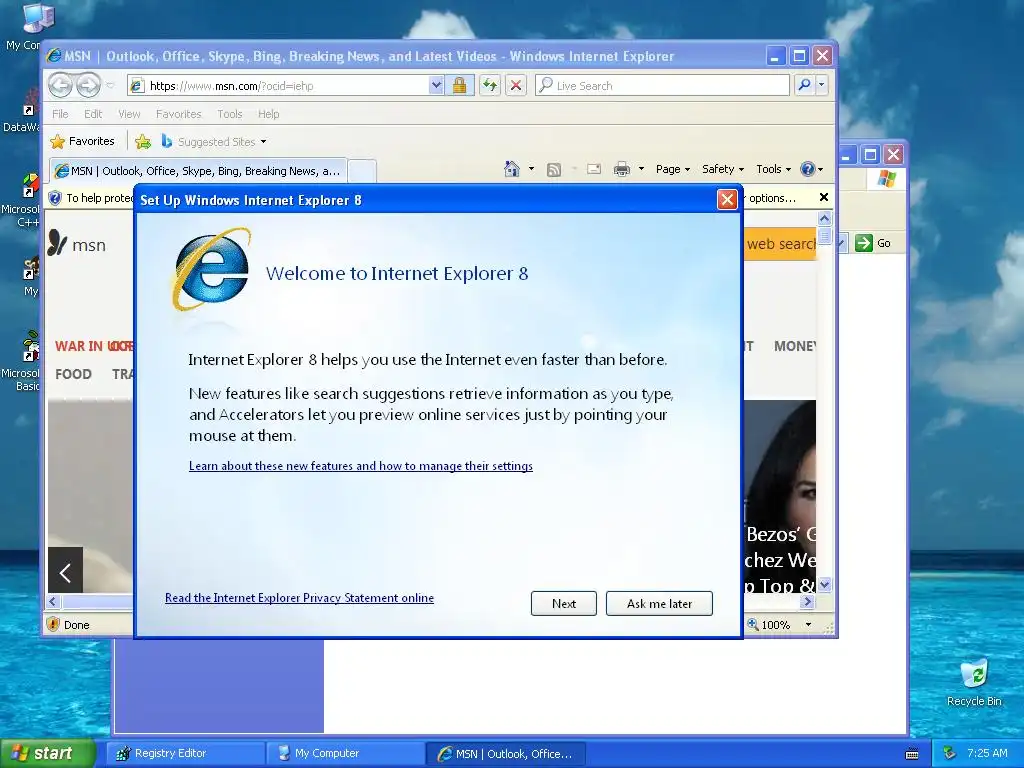Open the search provider options dropdown

822,85
